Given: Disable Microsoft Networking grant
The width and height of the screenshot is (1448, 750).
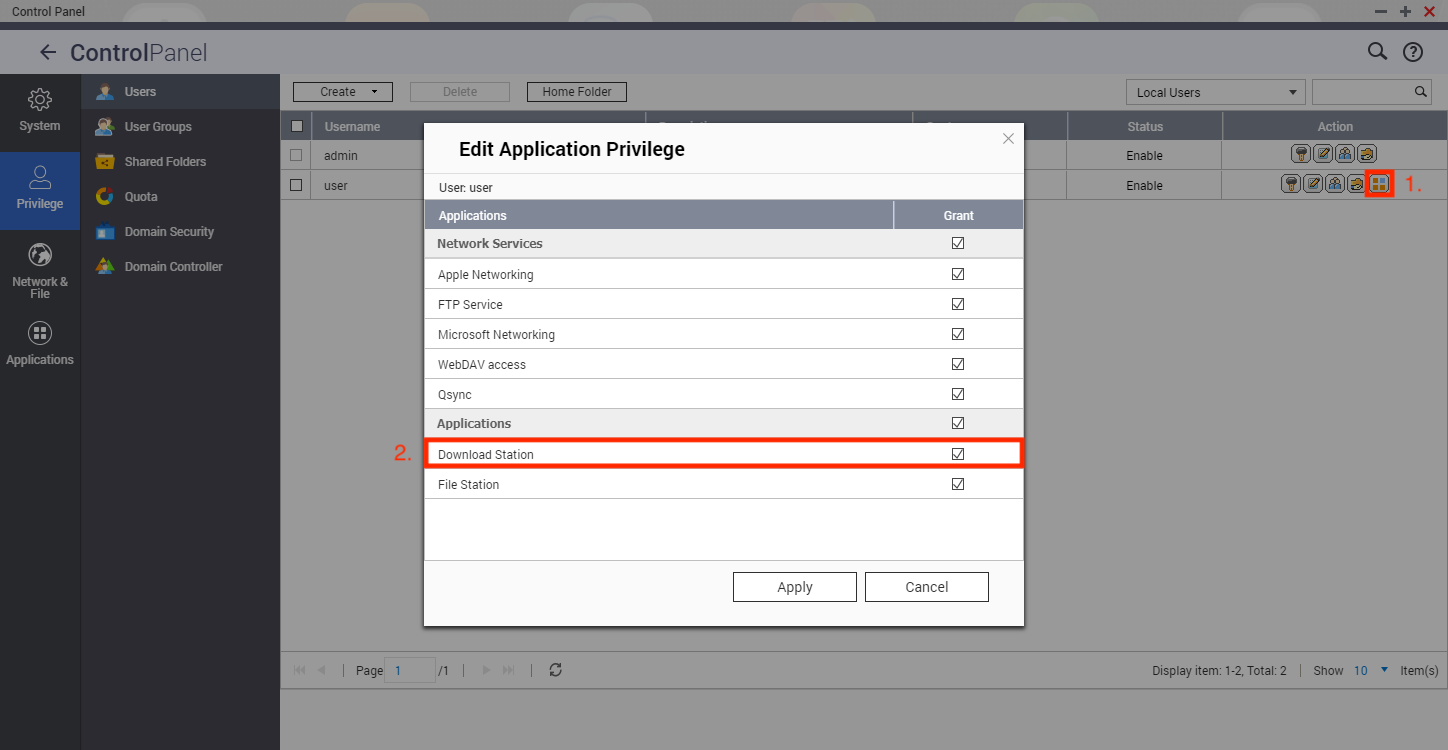Looking at the screenshot, I should (x=958, y=334).
